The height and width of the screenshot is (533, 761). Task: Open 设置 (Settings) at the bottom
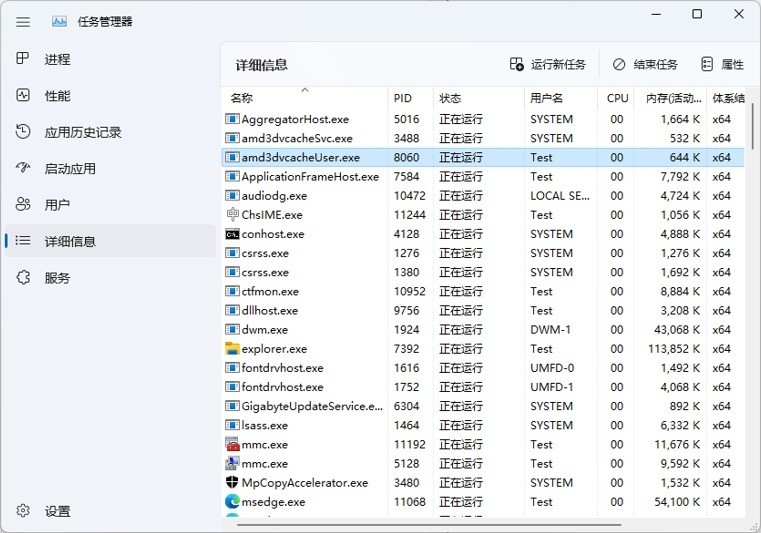point(110,511)
